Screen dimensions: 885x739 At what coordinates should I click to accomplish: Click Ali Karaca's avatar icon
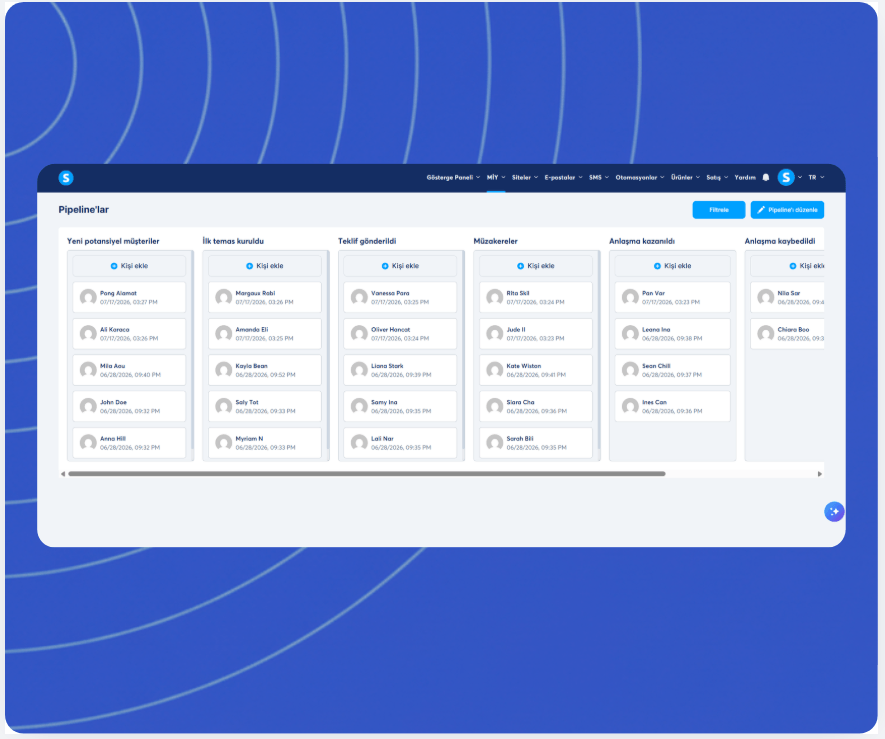tap(88, 333)
